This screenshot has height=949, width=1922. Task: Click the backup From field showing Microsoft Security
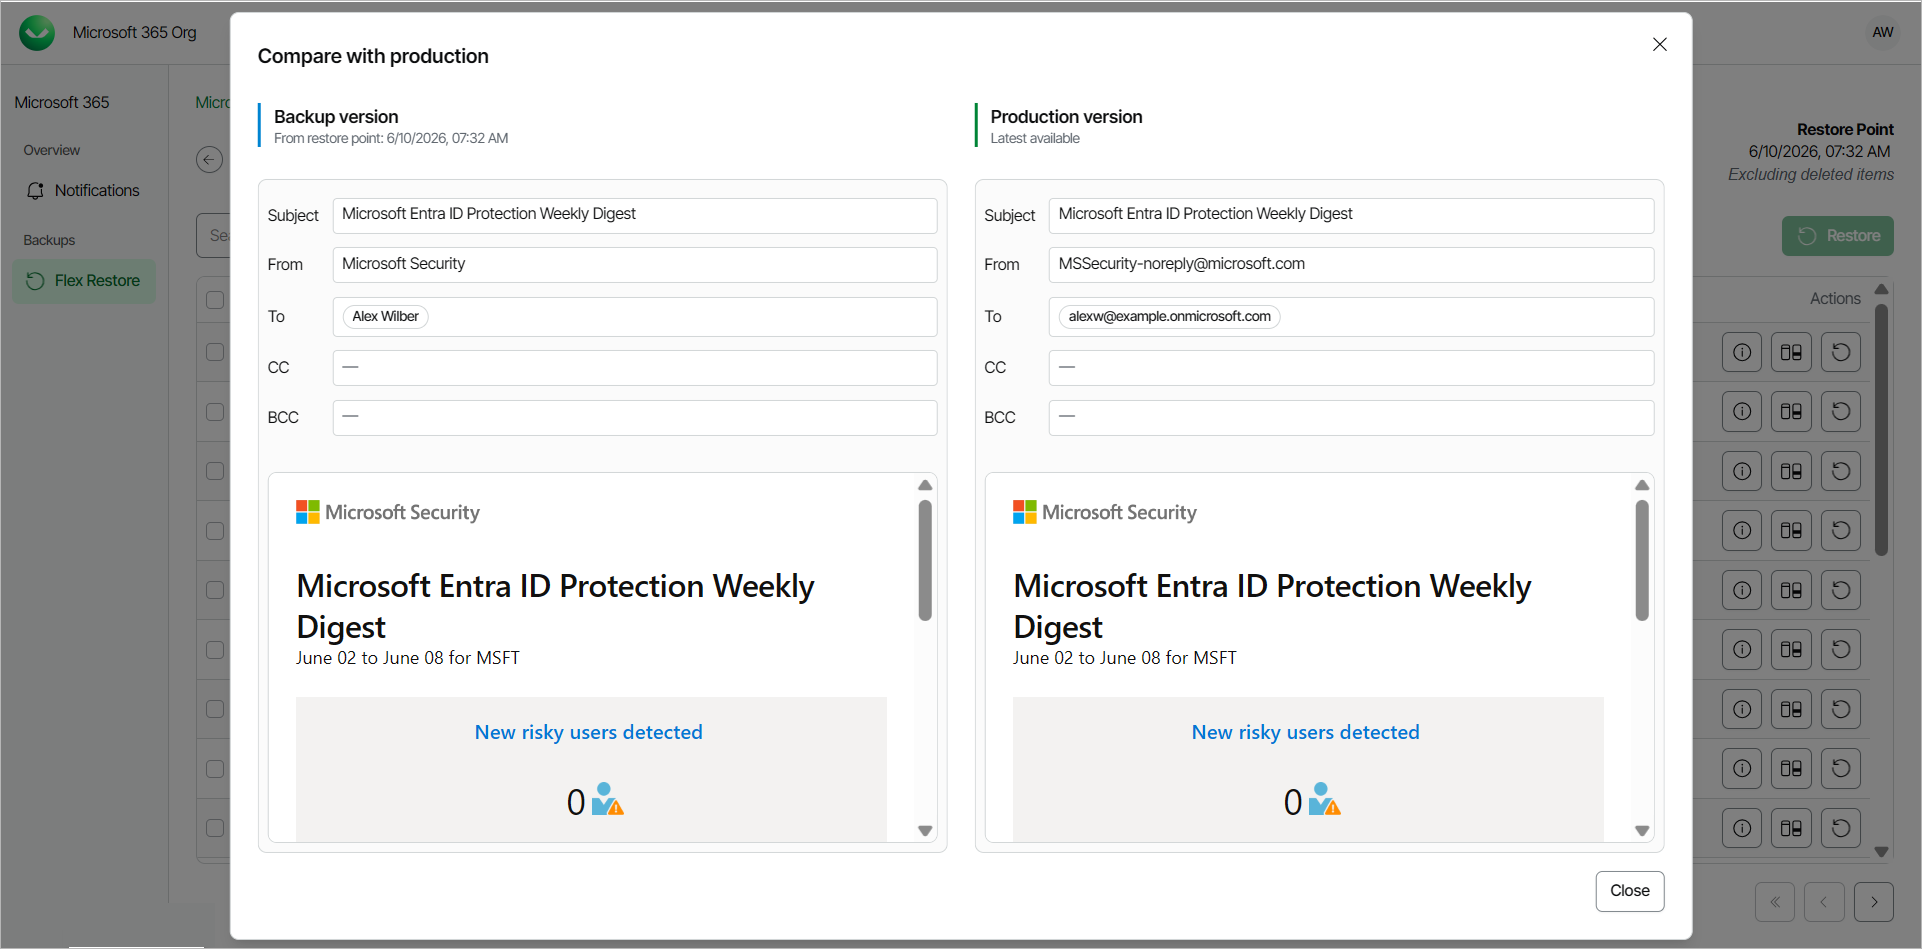(x=634, y=265)
